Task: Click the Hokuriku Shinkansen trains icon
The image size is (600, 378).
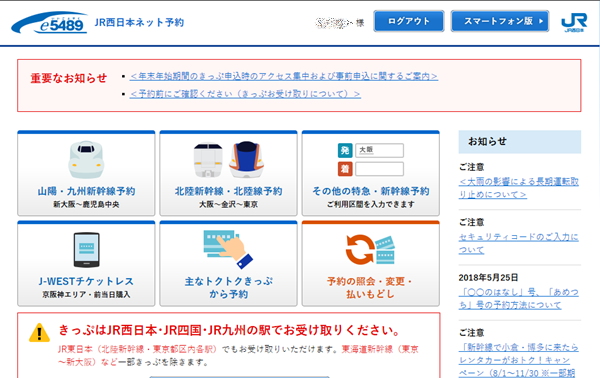Action: [228, 159]
